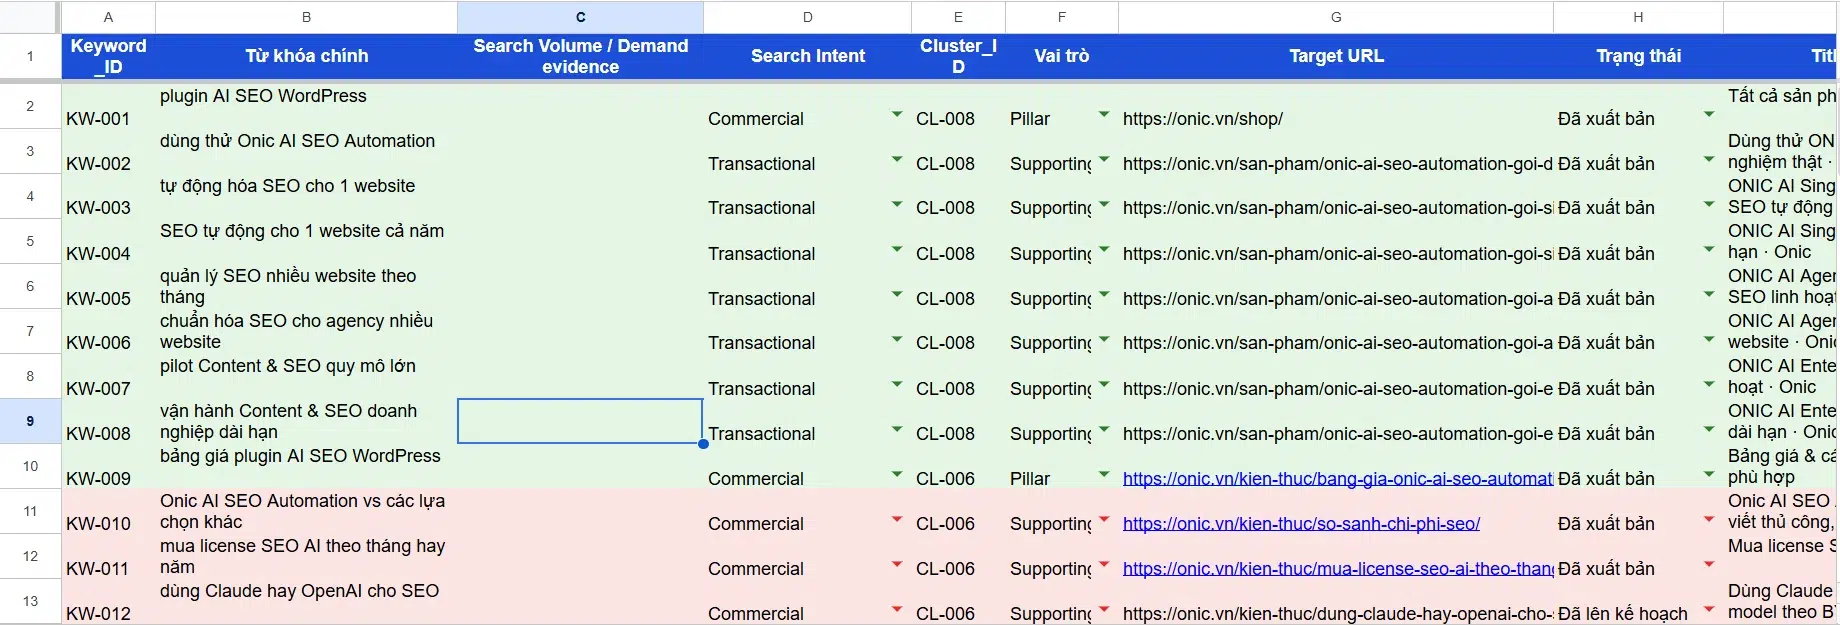Select cell 'plugin AI SEO WordPress'

tap(306, 106)
